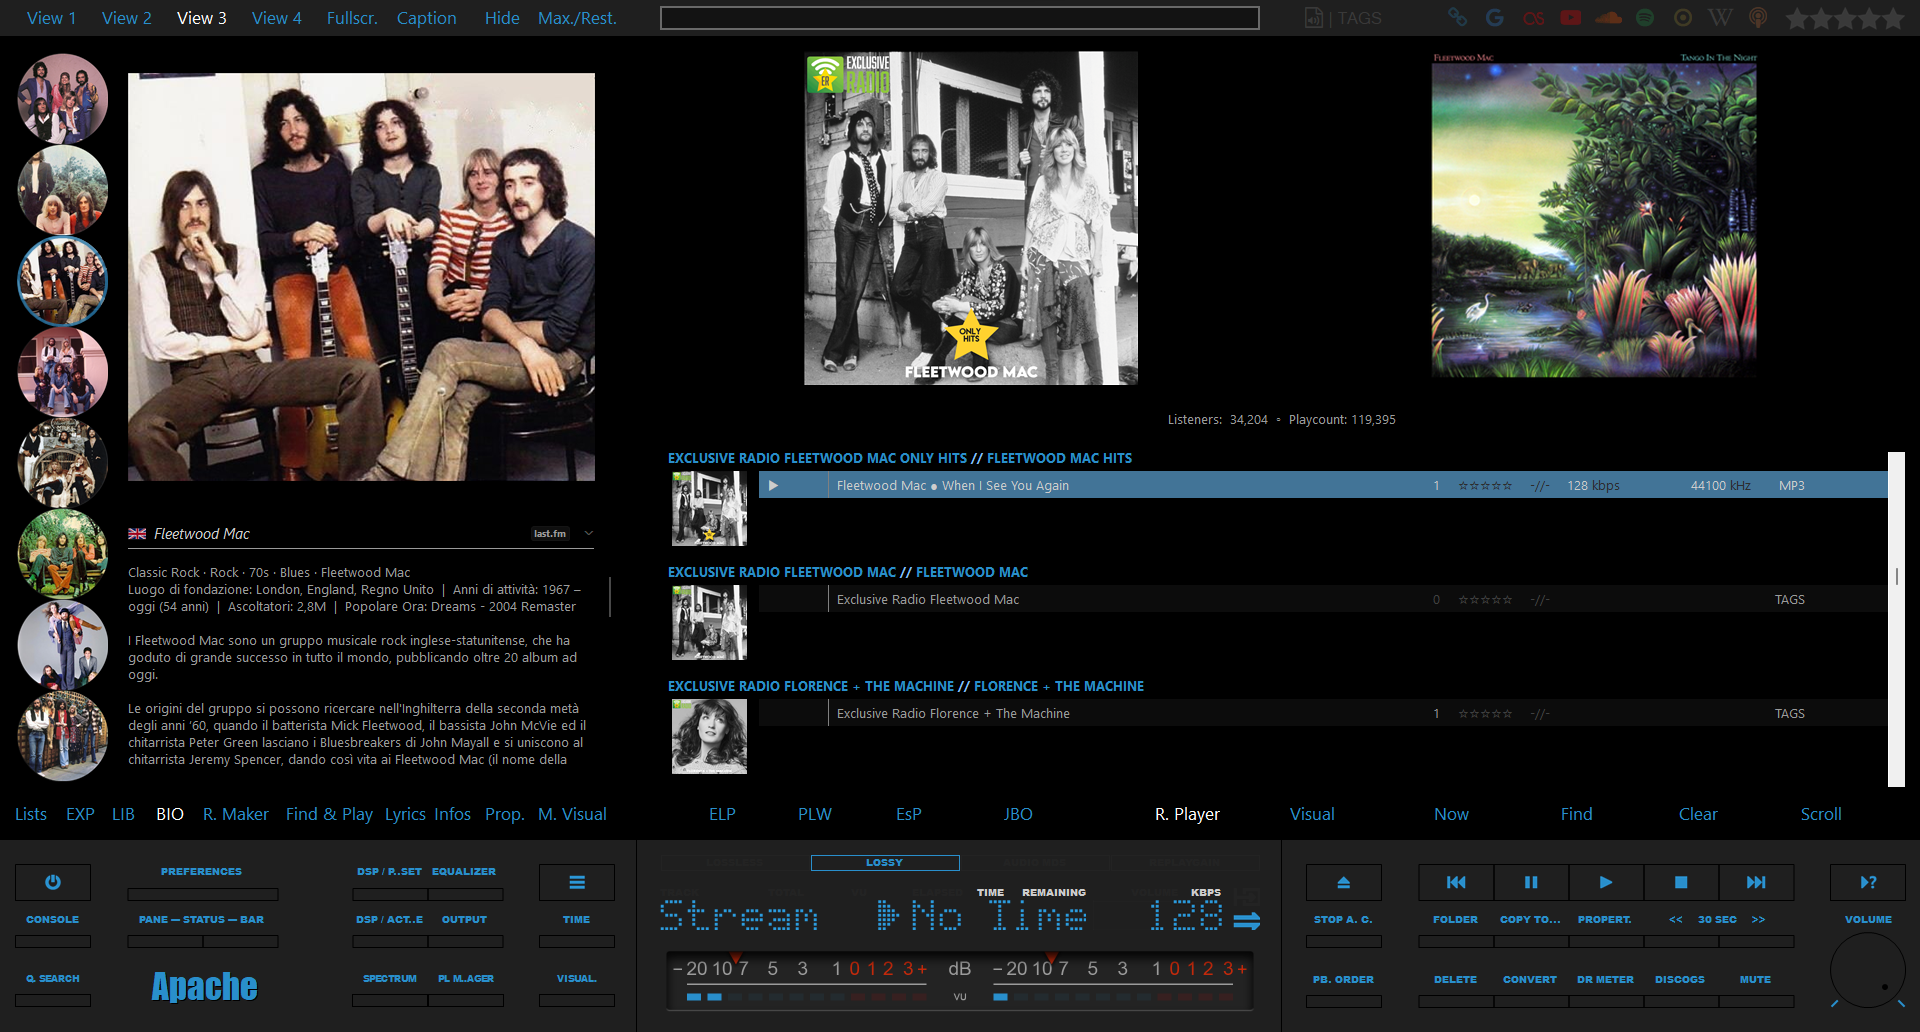The image size is (1920, 1032).
Task: Open the Lists tab
Action: [x=31, y=814]
